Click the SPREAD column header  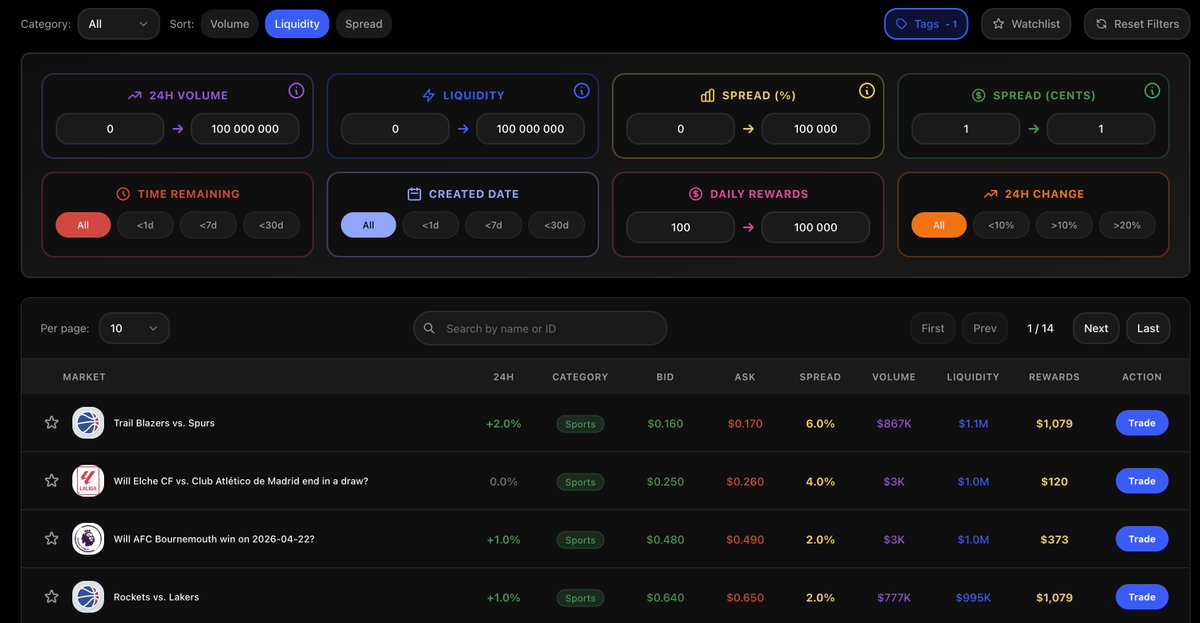click(x=820, y=377)
